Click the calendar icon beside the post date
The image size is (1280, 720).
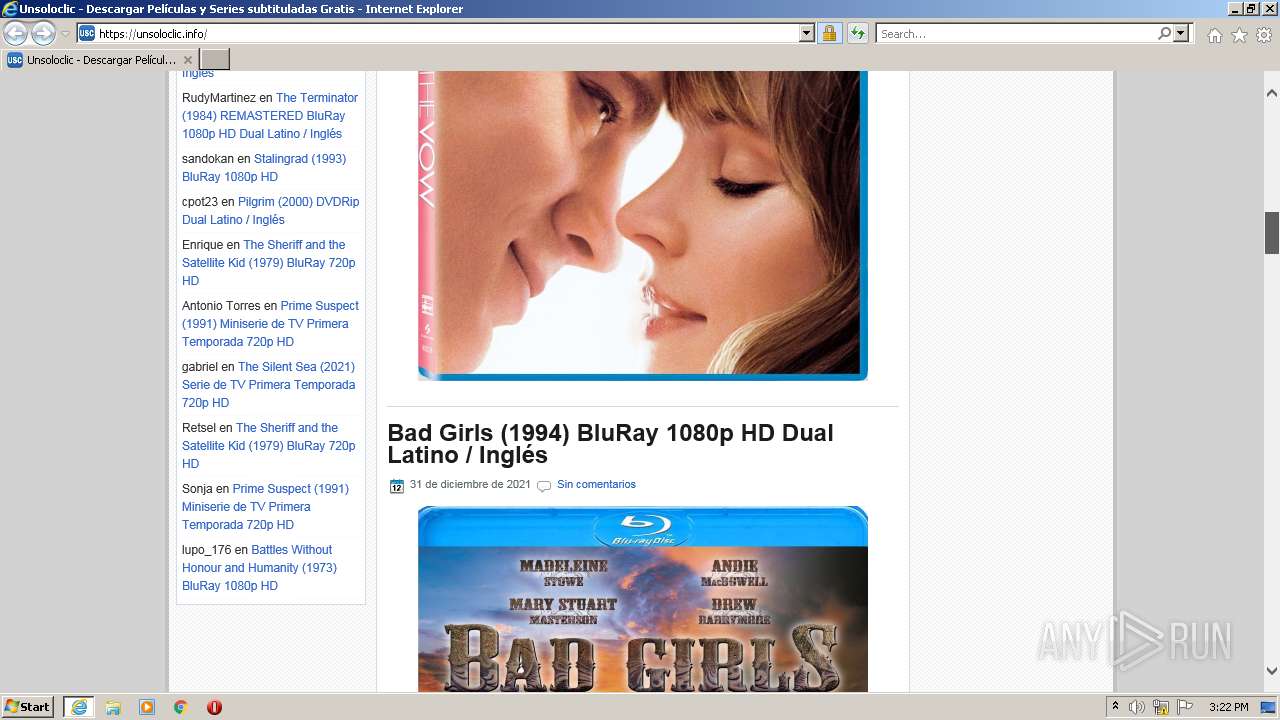tap(397, 486)
